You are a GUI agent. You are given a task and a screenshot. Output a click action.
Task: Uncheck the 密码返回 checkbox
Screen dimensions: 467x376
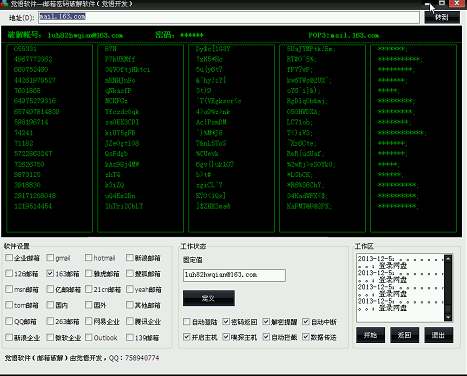(x=226, y=321)
